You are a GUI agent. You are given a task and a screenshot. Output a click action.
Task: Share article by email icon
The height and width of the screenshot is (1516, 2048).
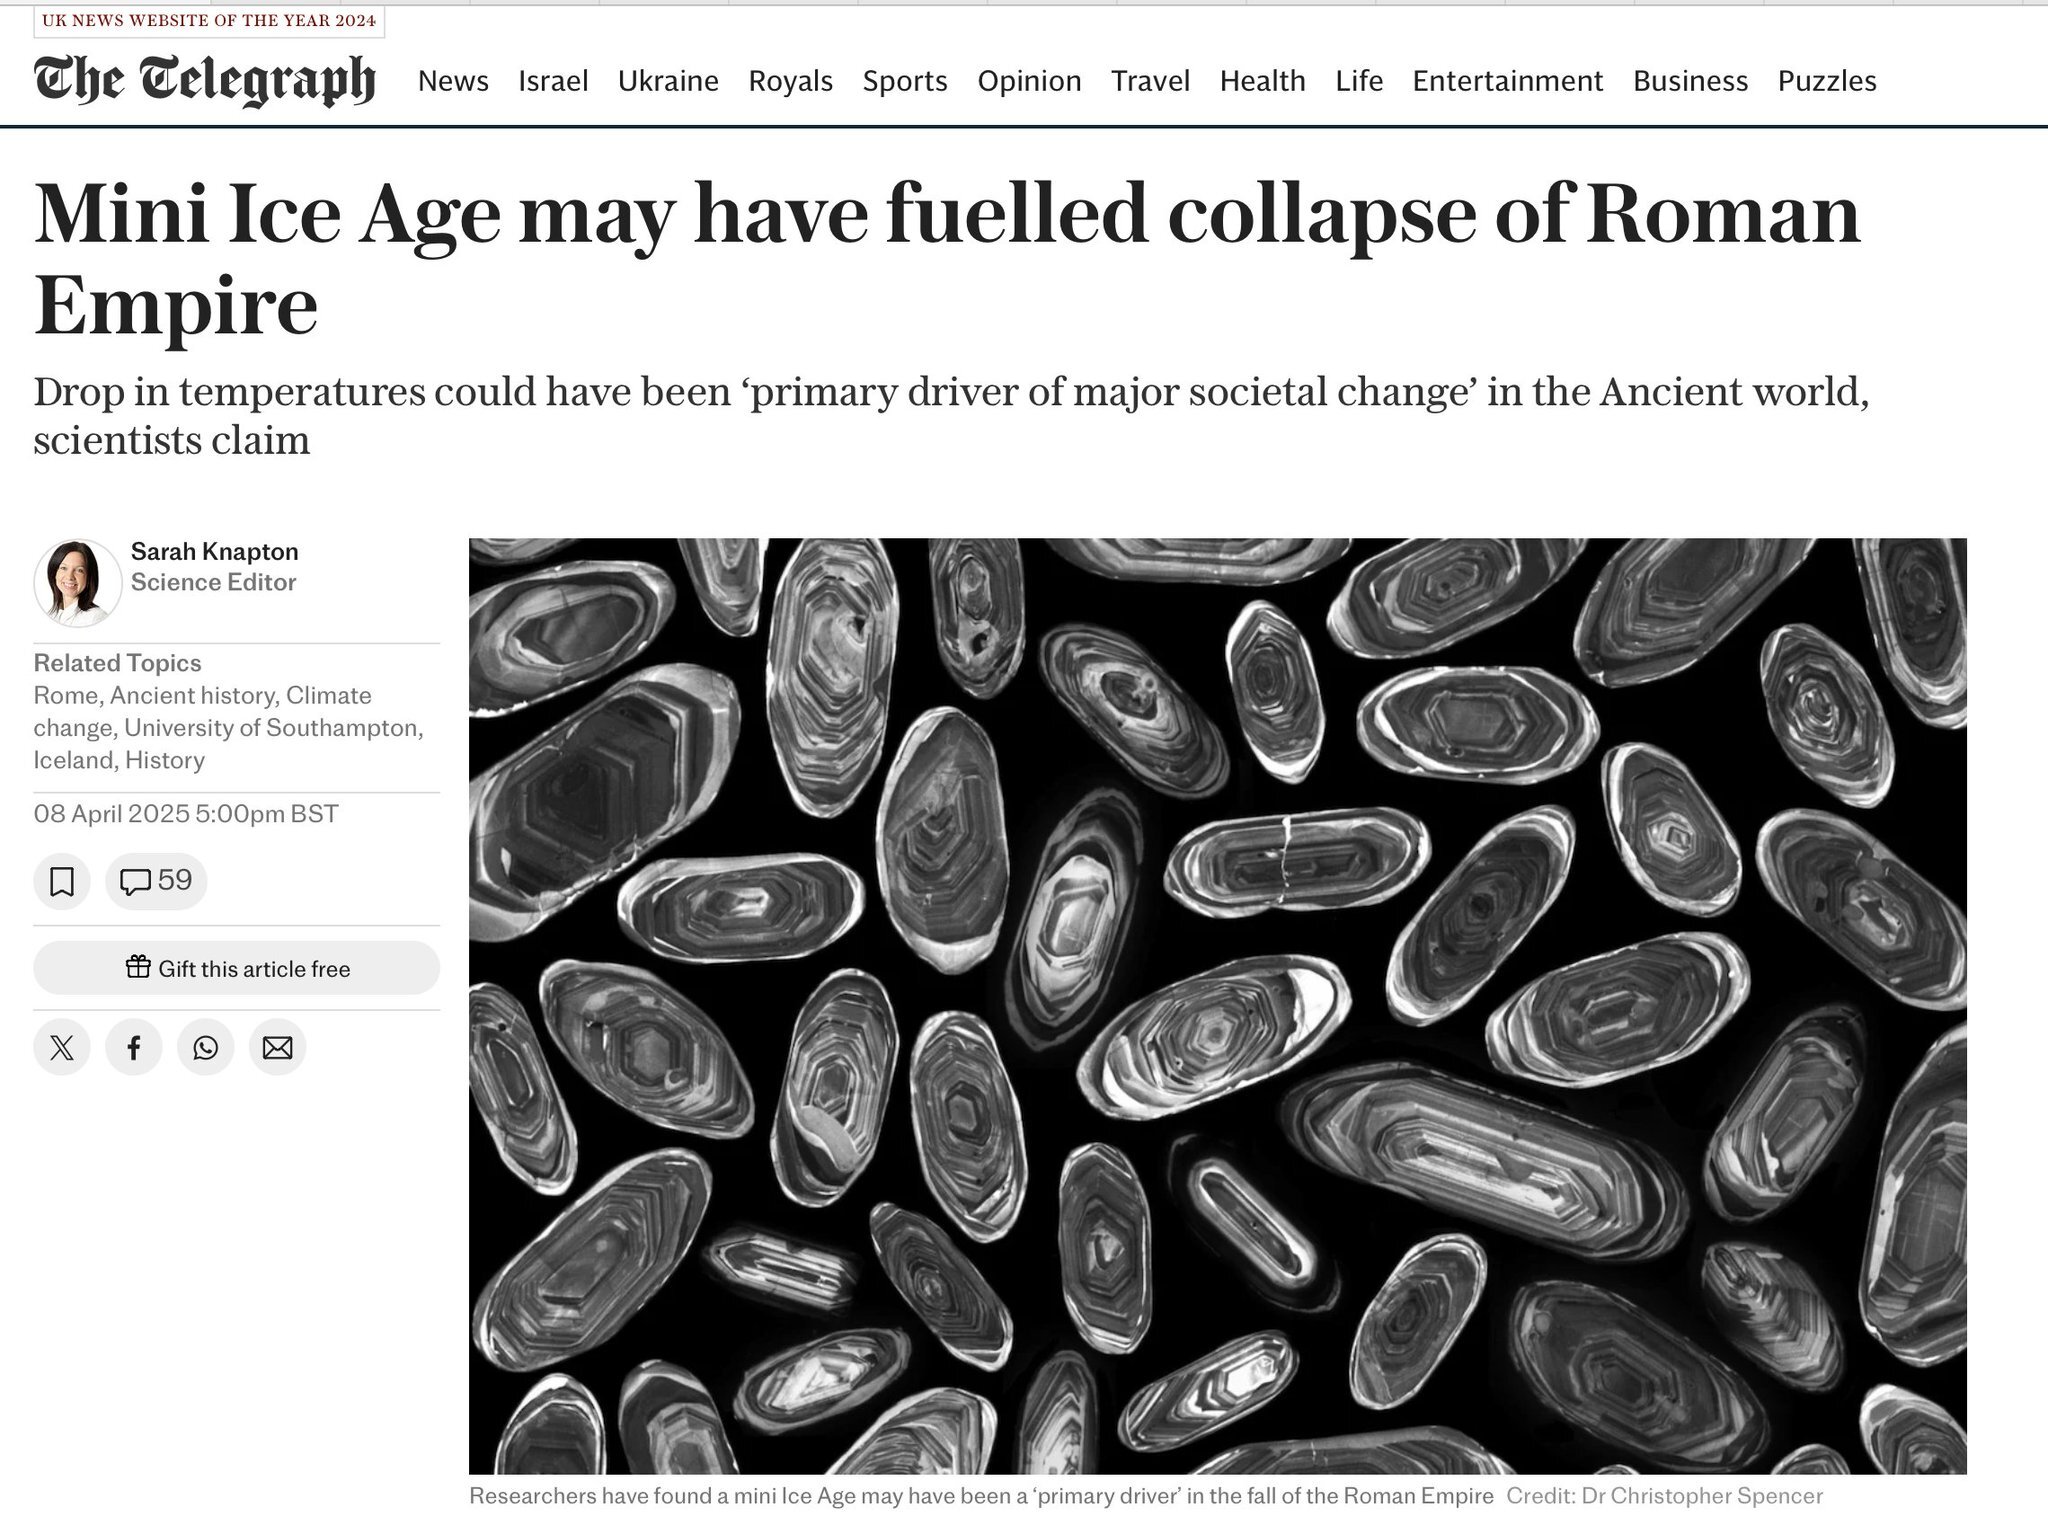[277, 1047]
